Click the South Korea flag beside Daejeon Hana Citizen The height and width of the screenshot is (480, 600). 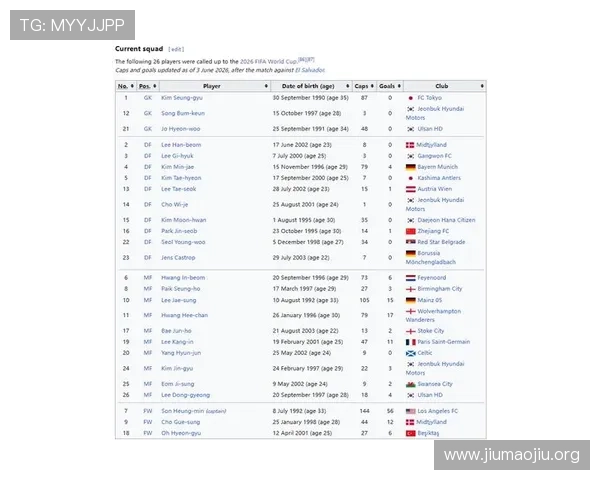411,220
